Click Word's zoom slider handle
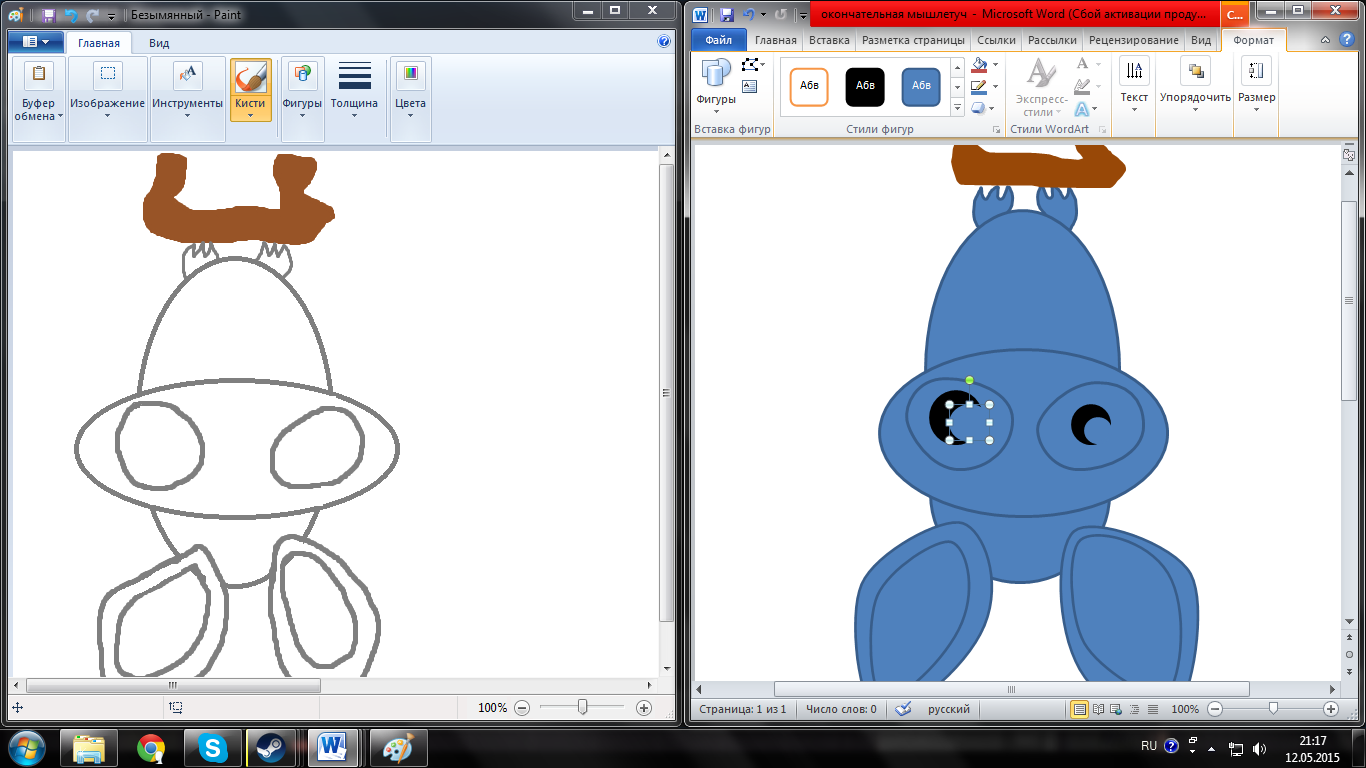Viewport: 1366px width, 768px height. tap(1272, 708)
